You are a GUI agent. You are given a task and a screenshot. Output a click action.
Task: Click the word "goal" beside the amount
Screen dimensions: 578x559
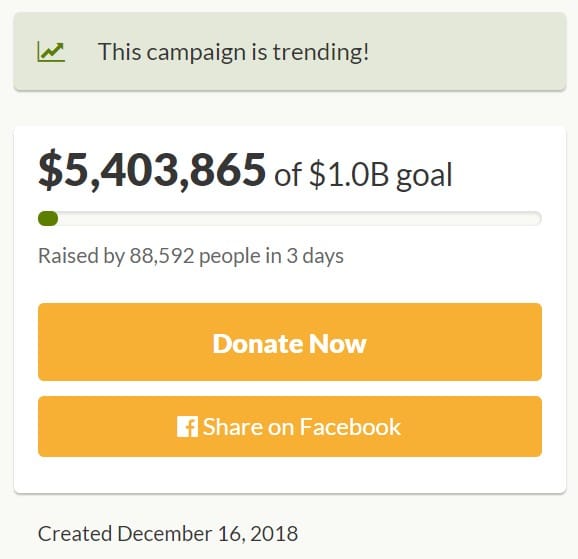point(424,176)
